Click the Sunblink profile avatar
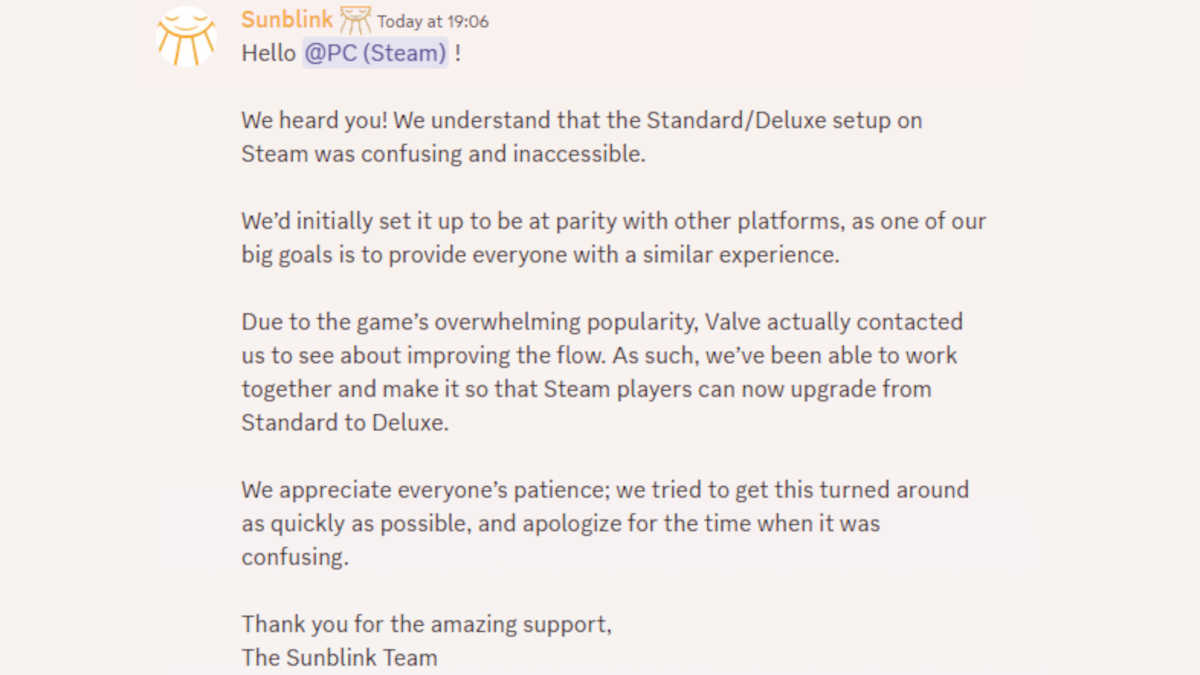 (x=186, y=37)
